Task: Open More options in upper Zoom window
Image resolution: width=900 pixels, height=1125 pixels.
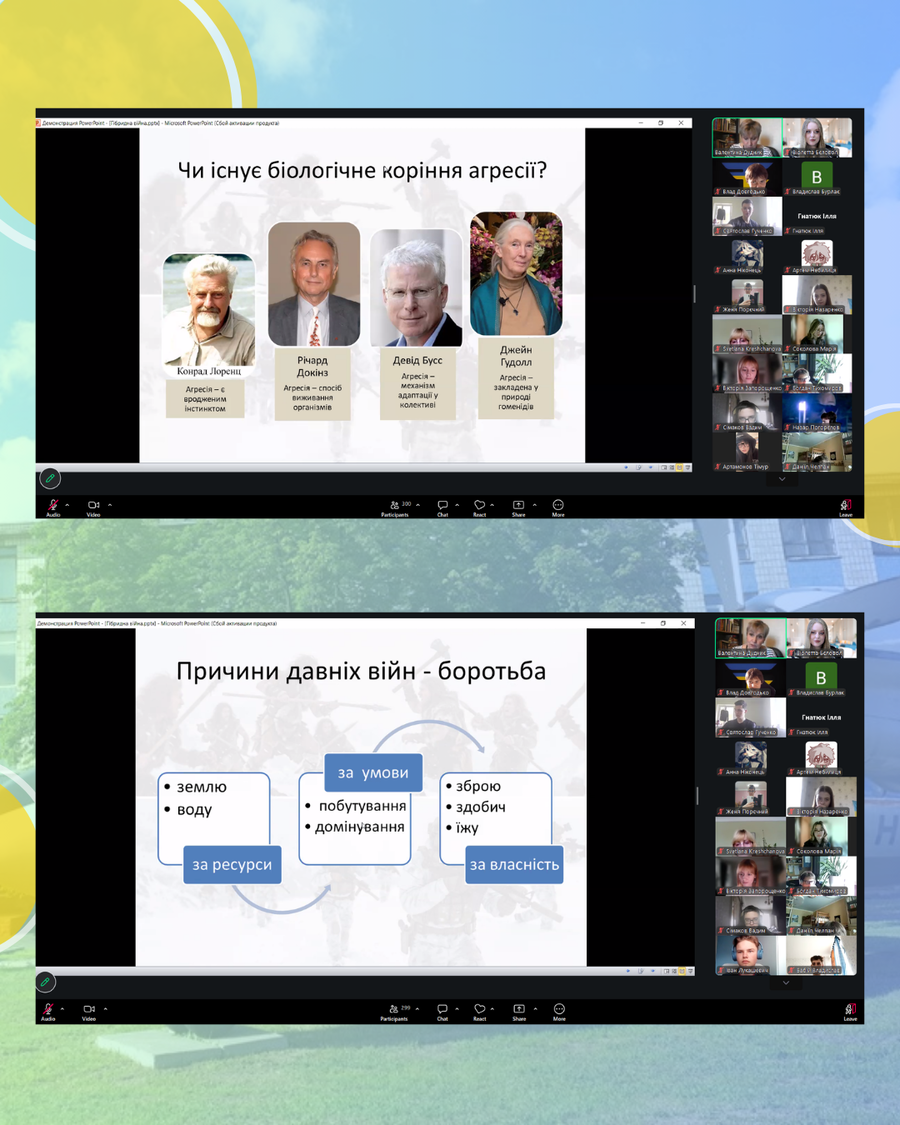Action: [x=558, y=506]
